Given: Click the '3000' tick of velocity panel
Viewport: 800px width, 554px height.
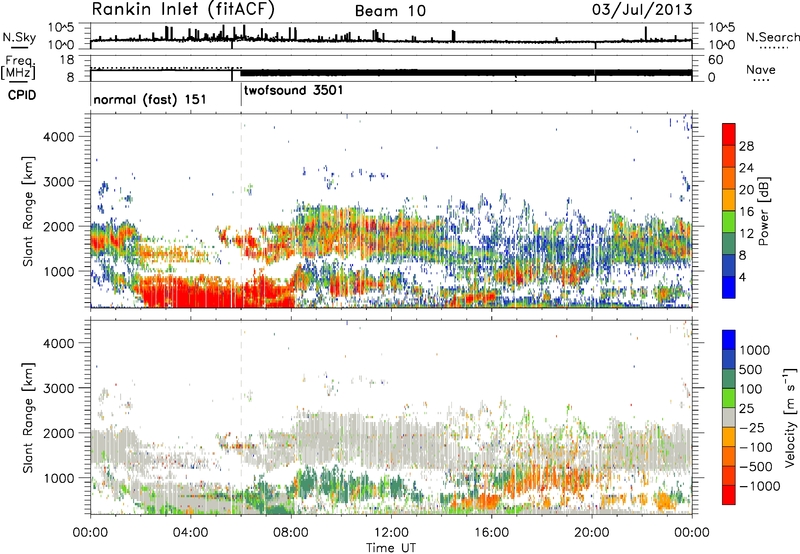Looking at the screenshot, I should [59, 388].
